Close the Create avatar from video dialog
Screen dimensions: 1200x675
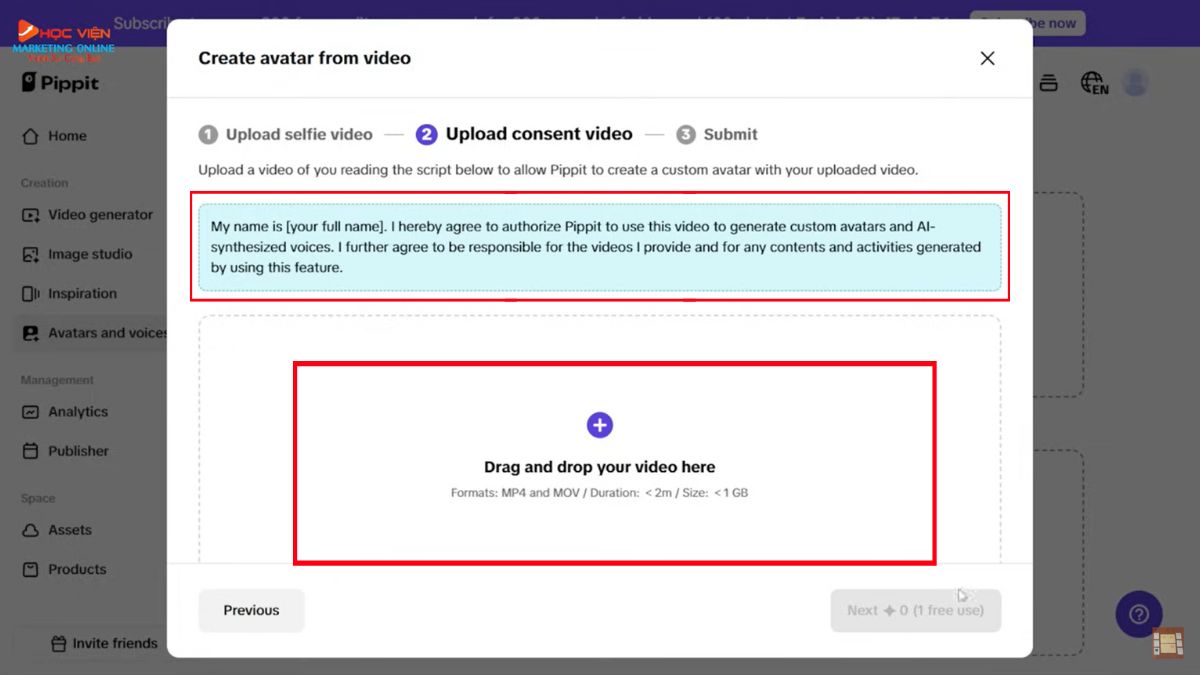point(987,58)
